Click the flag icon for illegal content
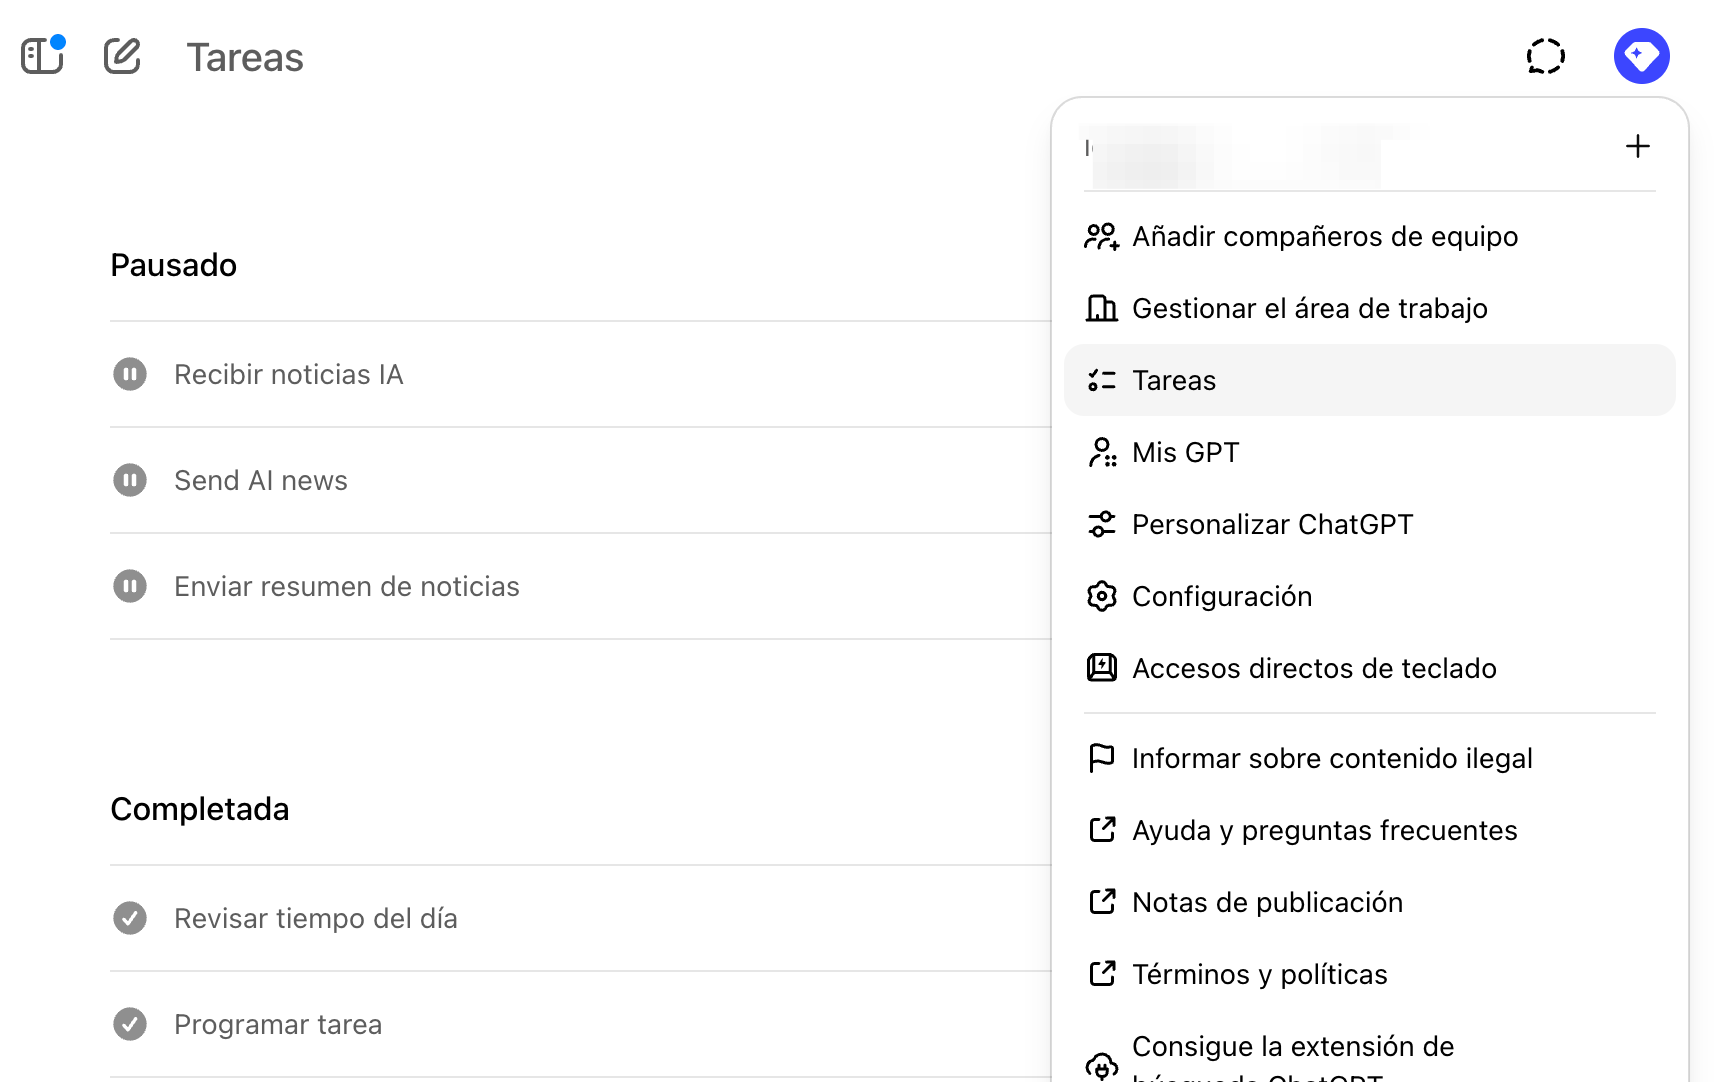The height and width of the screenshot is (1082, 1714). pos(1101,759)
